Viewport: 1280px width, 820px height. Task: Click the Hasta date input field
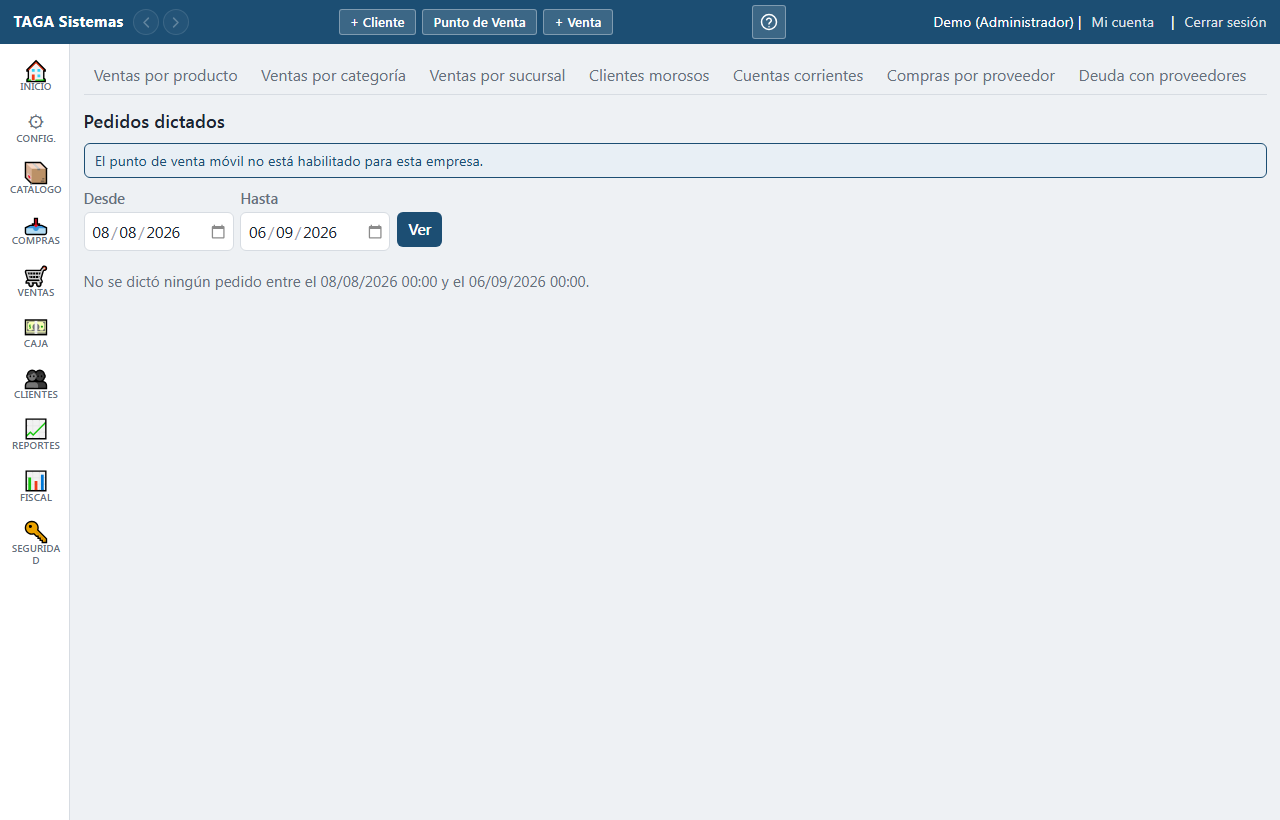[x=315, y=232]
